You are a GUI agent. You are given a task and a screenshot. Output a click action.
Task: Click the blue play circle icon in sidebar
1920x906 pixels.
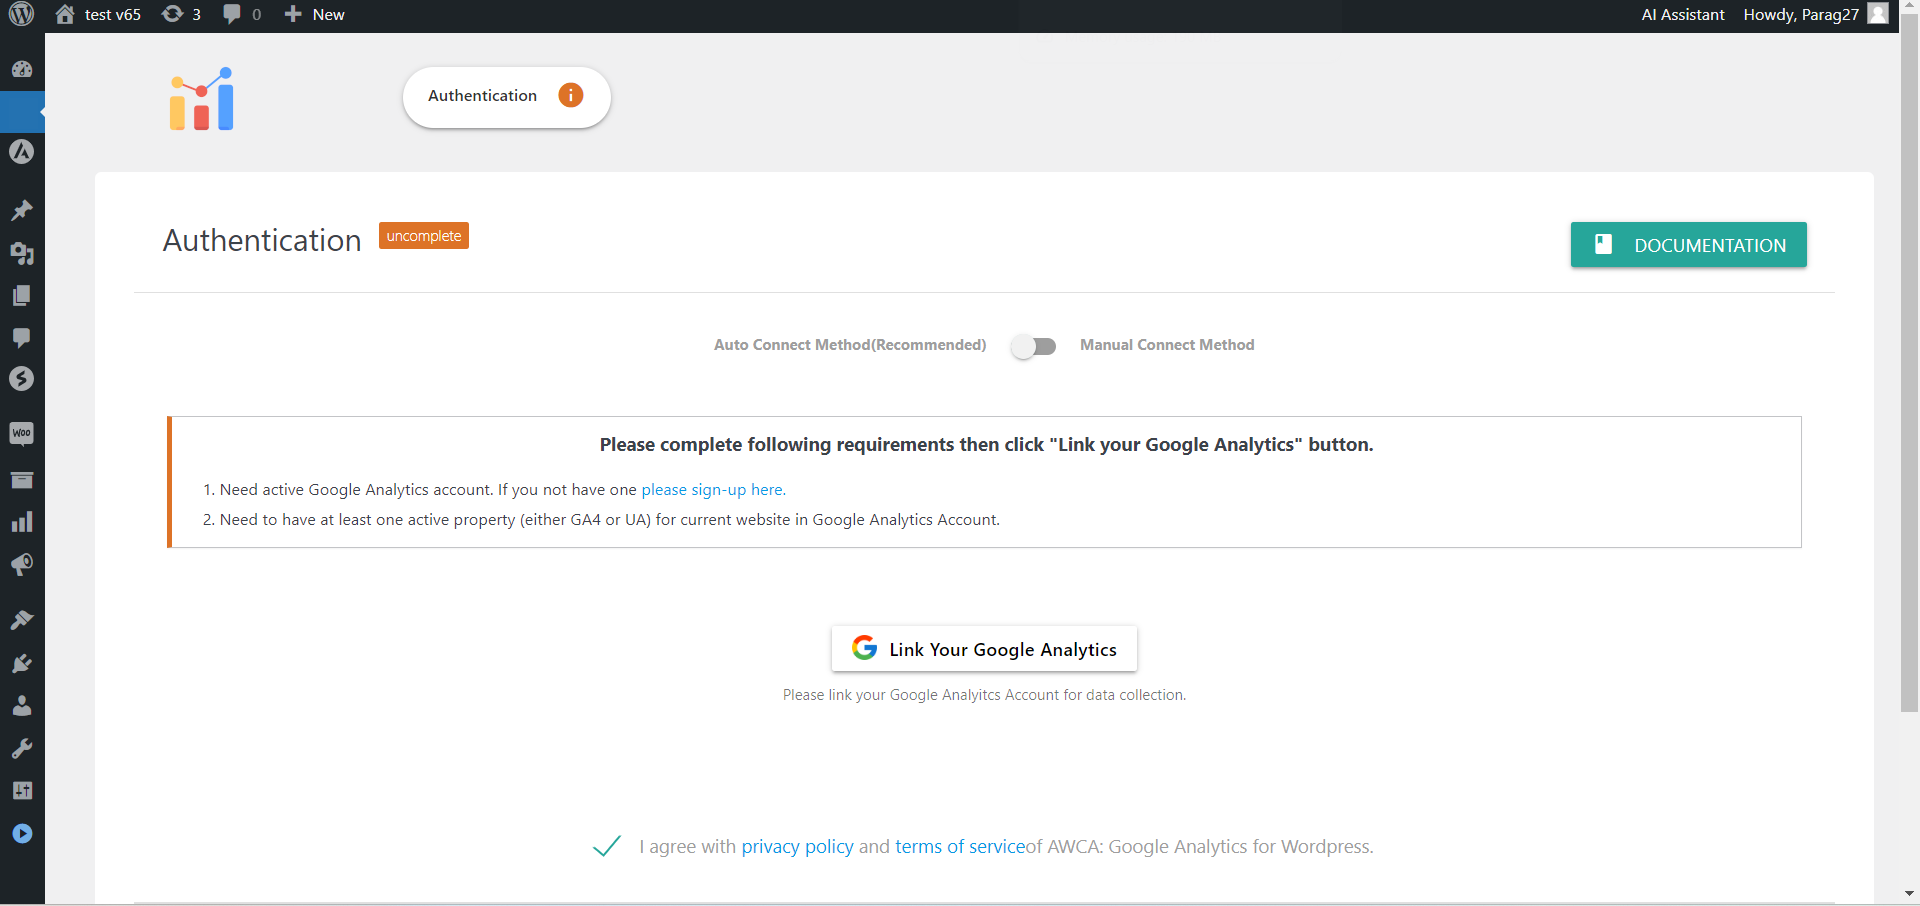tap(22, 834)
